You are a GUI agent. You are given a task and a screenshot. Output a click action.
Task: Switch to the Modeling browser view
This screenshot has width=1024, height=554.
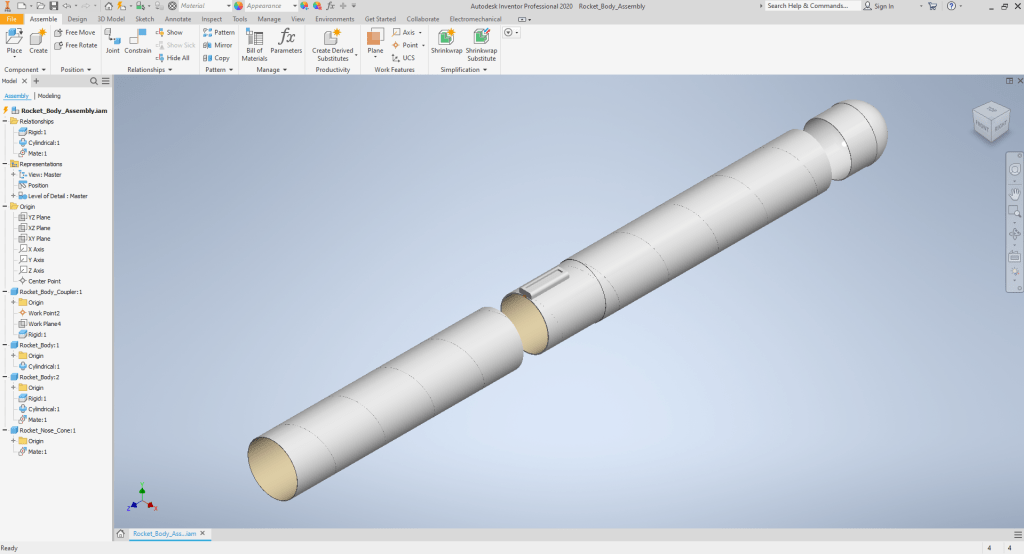(x=49, y=96)
